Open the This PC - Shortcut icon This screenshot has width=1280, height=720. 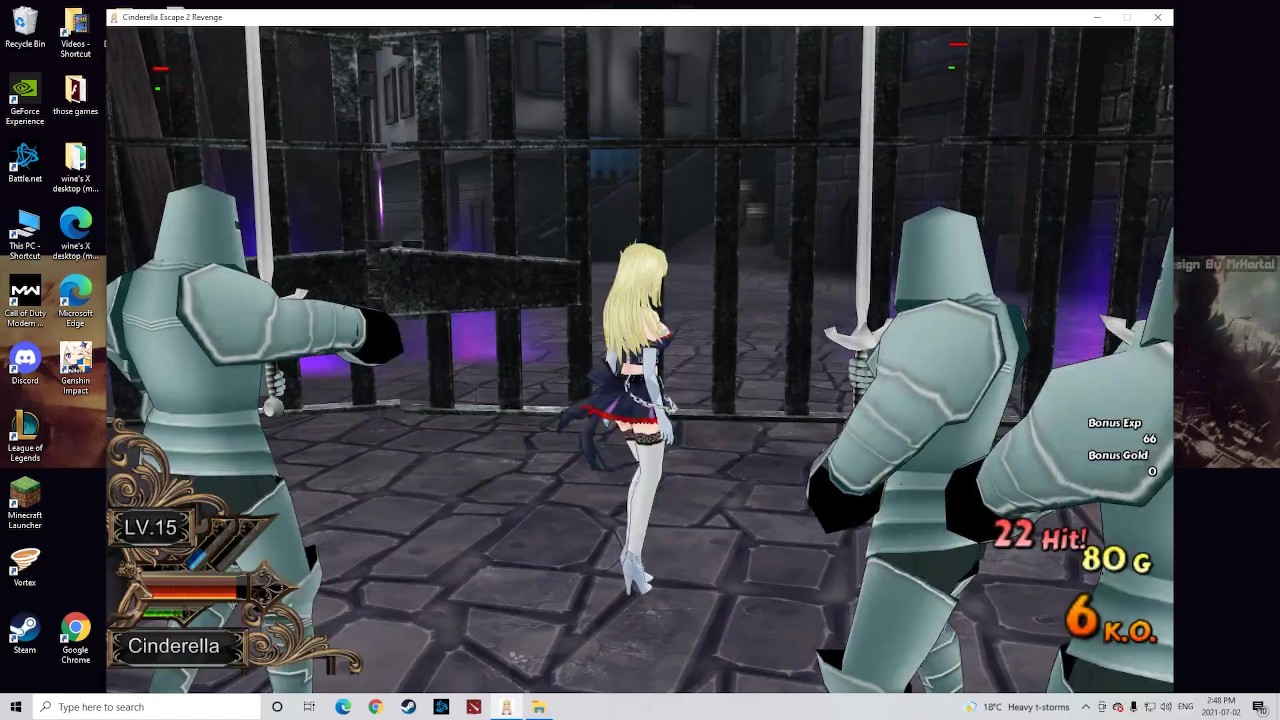(25, 235)
